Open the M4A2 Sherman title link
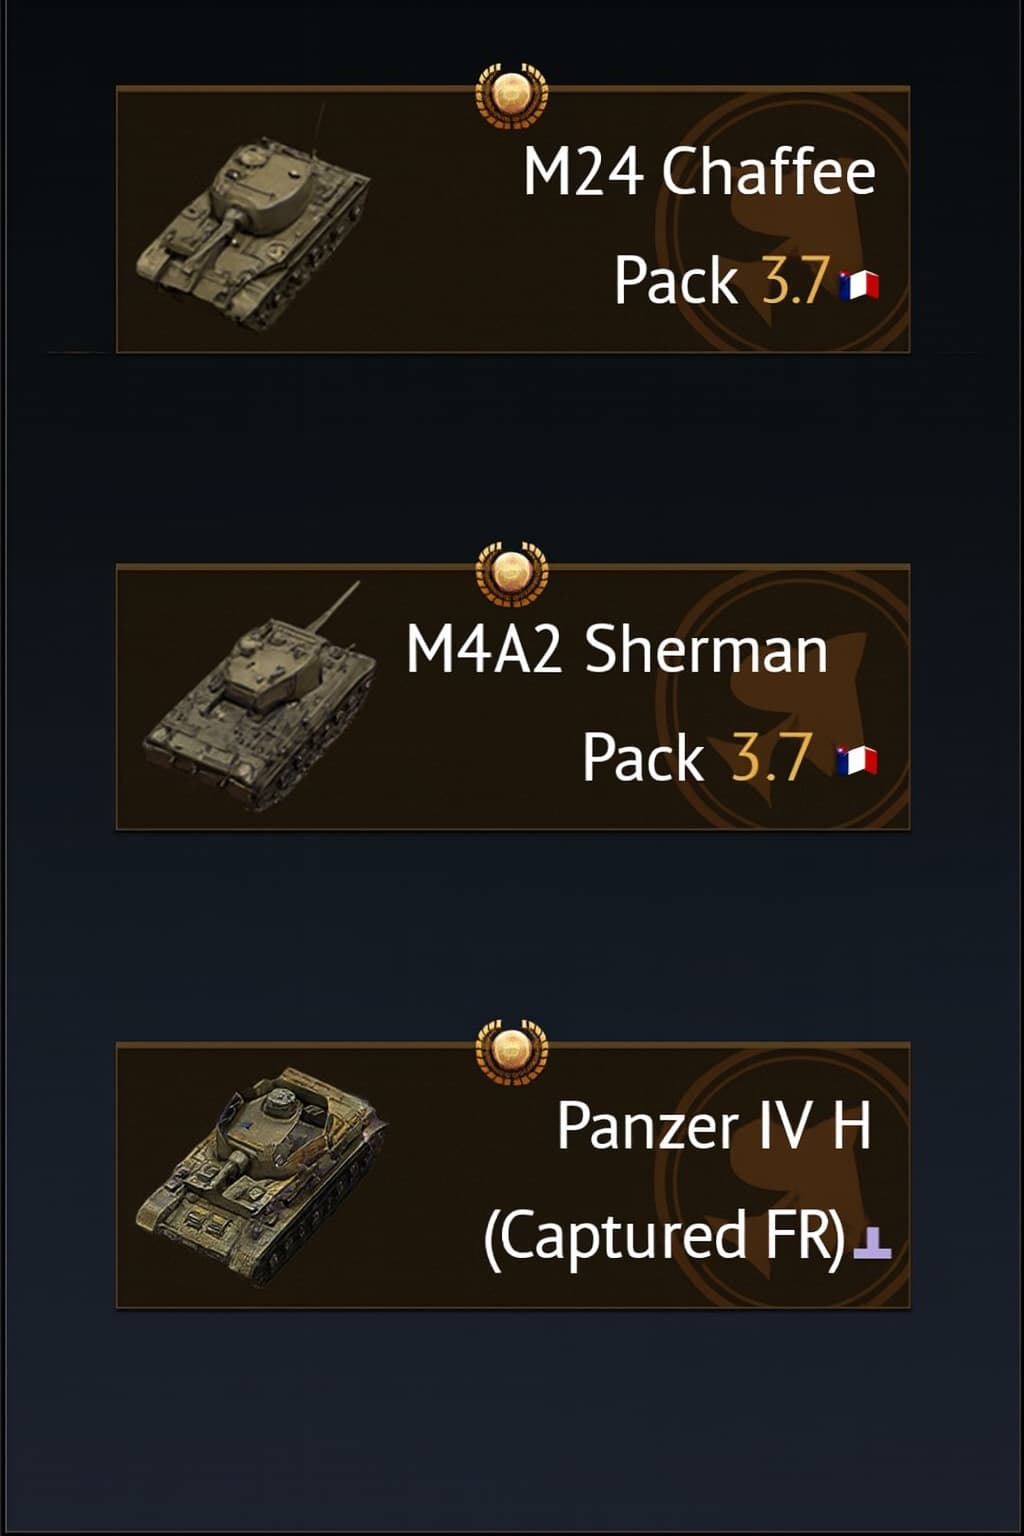This screenshot has height=1536, width=1024. coord(617,649)
